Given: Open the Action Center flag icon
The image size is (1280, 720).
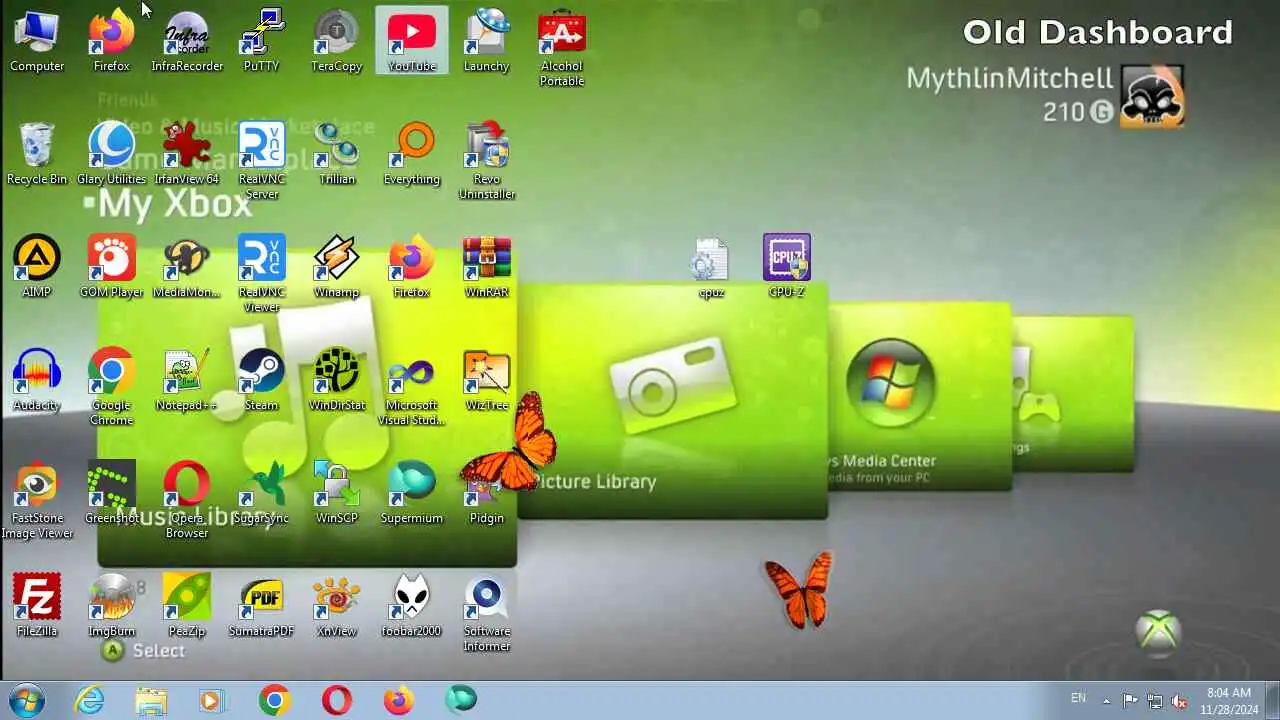Looking at the screenshot, I should [x=1130, y=700].
